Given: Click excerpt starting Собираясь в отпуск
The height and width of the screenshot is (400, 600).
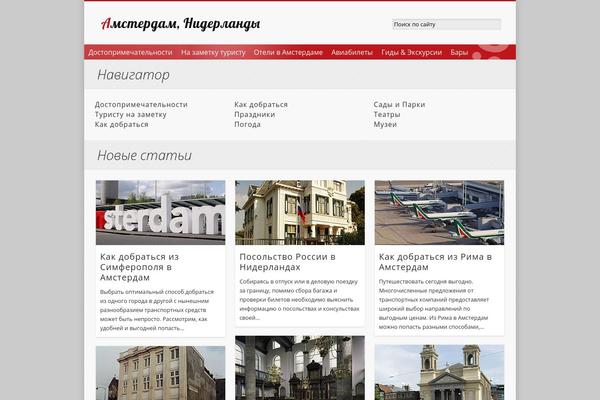Looking at the screenshot, I should click(x=299, y=300).
